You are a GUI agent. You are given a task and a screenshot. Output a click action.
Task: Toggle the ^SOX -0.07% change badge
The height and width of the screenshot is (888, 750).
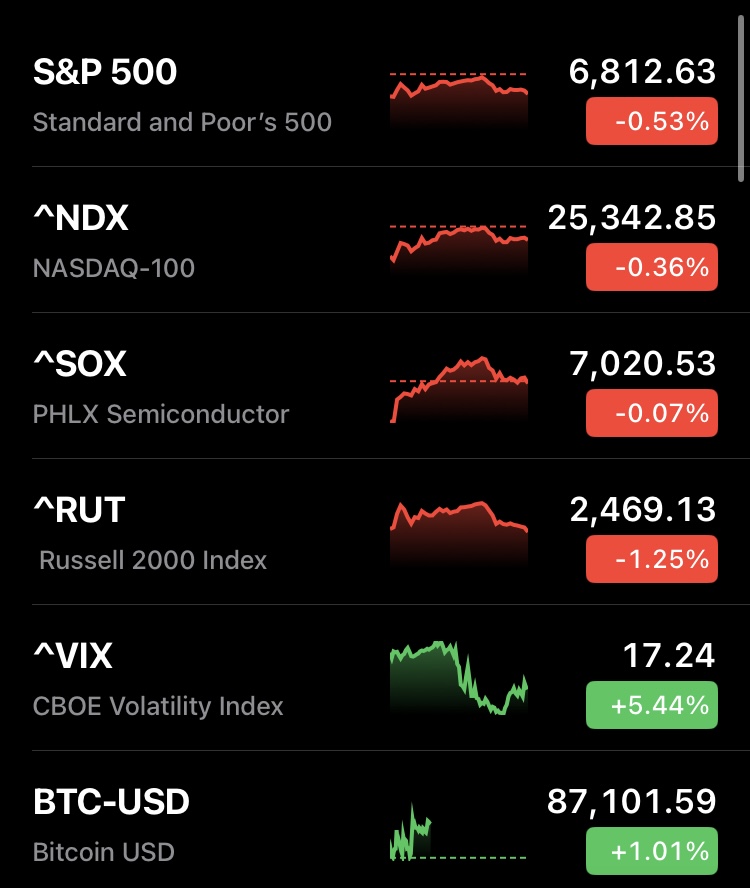(x=651, y=414)
